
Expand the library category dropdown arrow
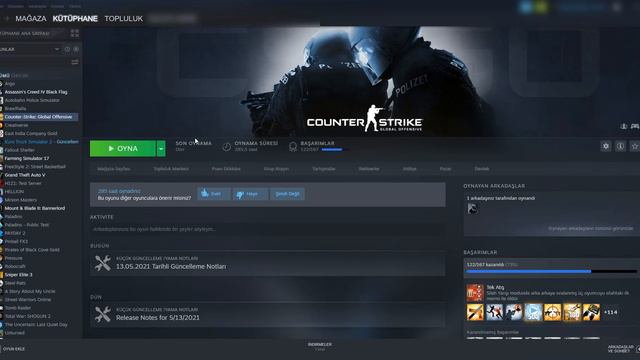57,49
